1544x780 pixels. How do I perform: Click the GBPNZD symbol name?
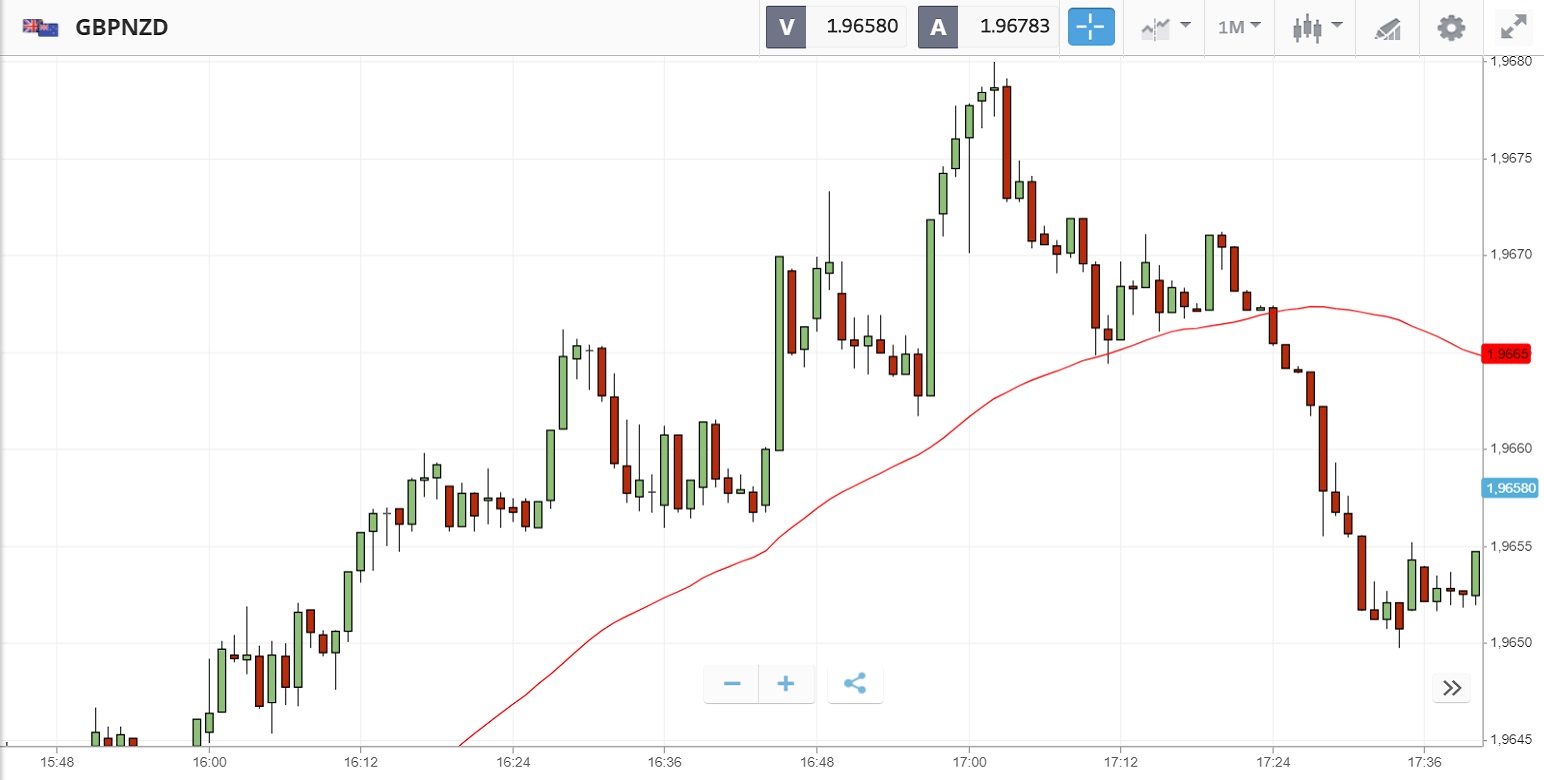point(121,27)
